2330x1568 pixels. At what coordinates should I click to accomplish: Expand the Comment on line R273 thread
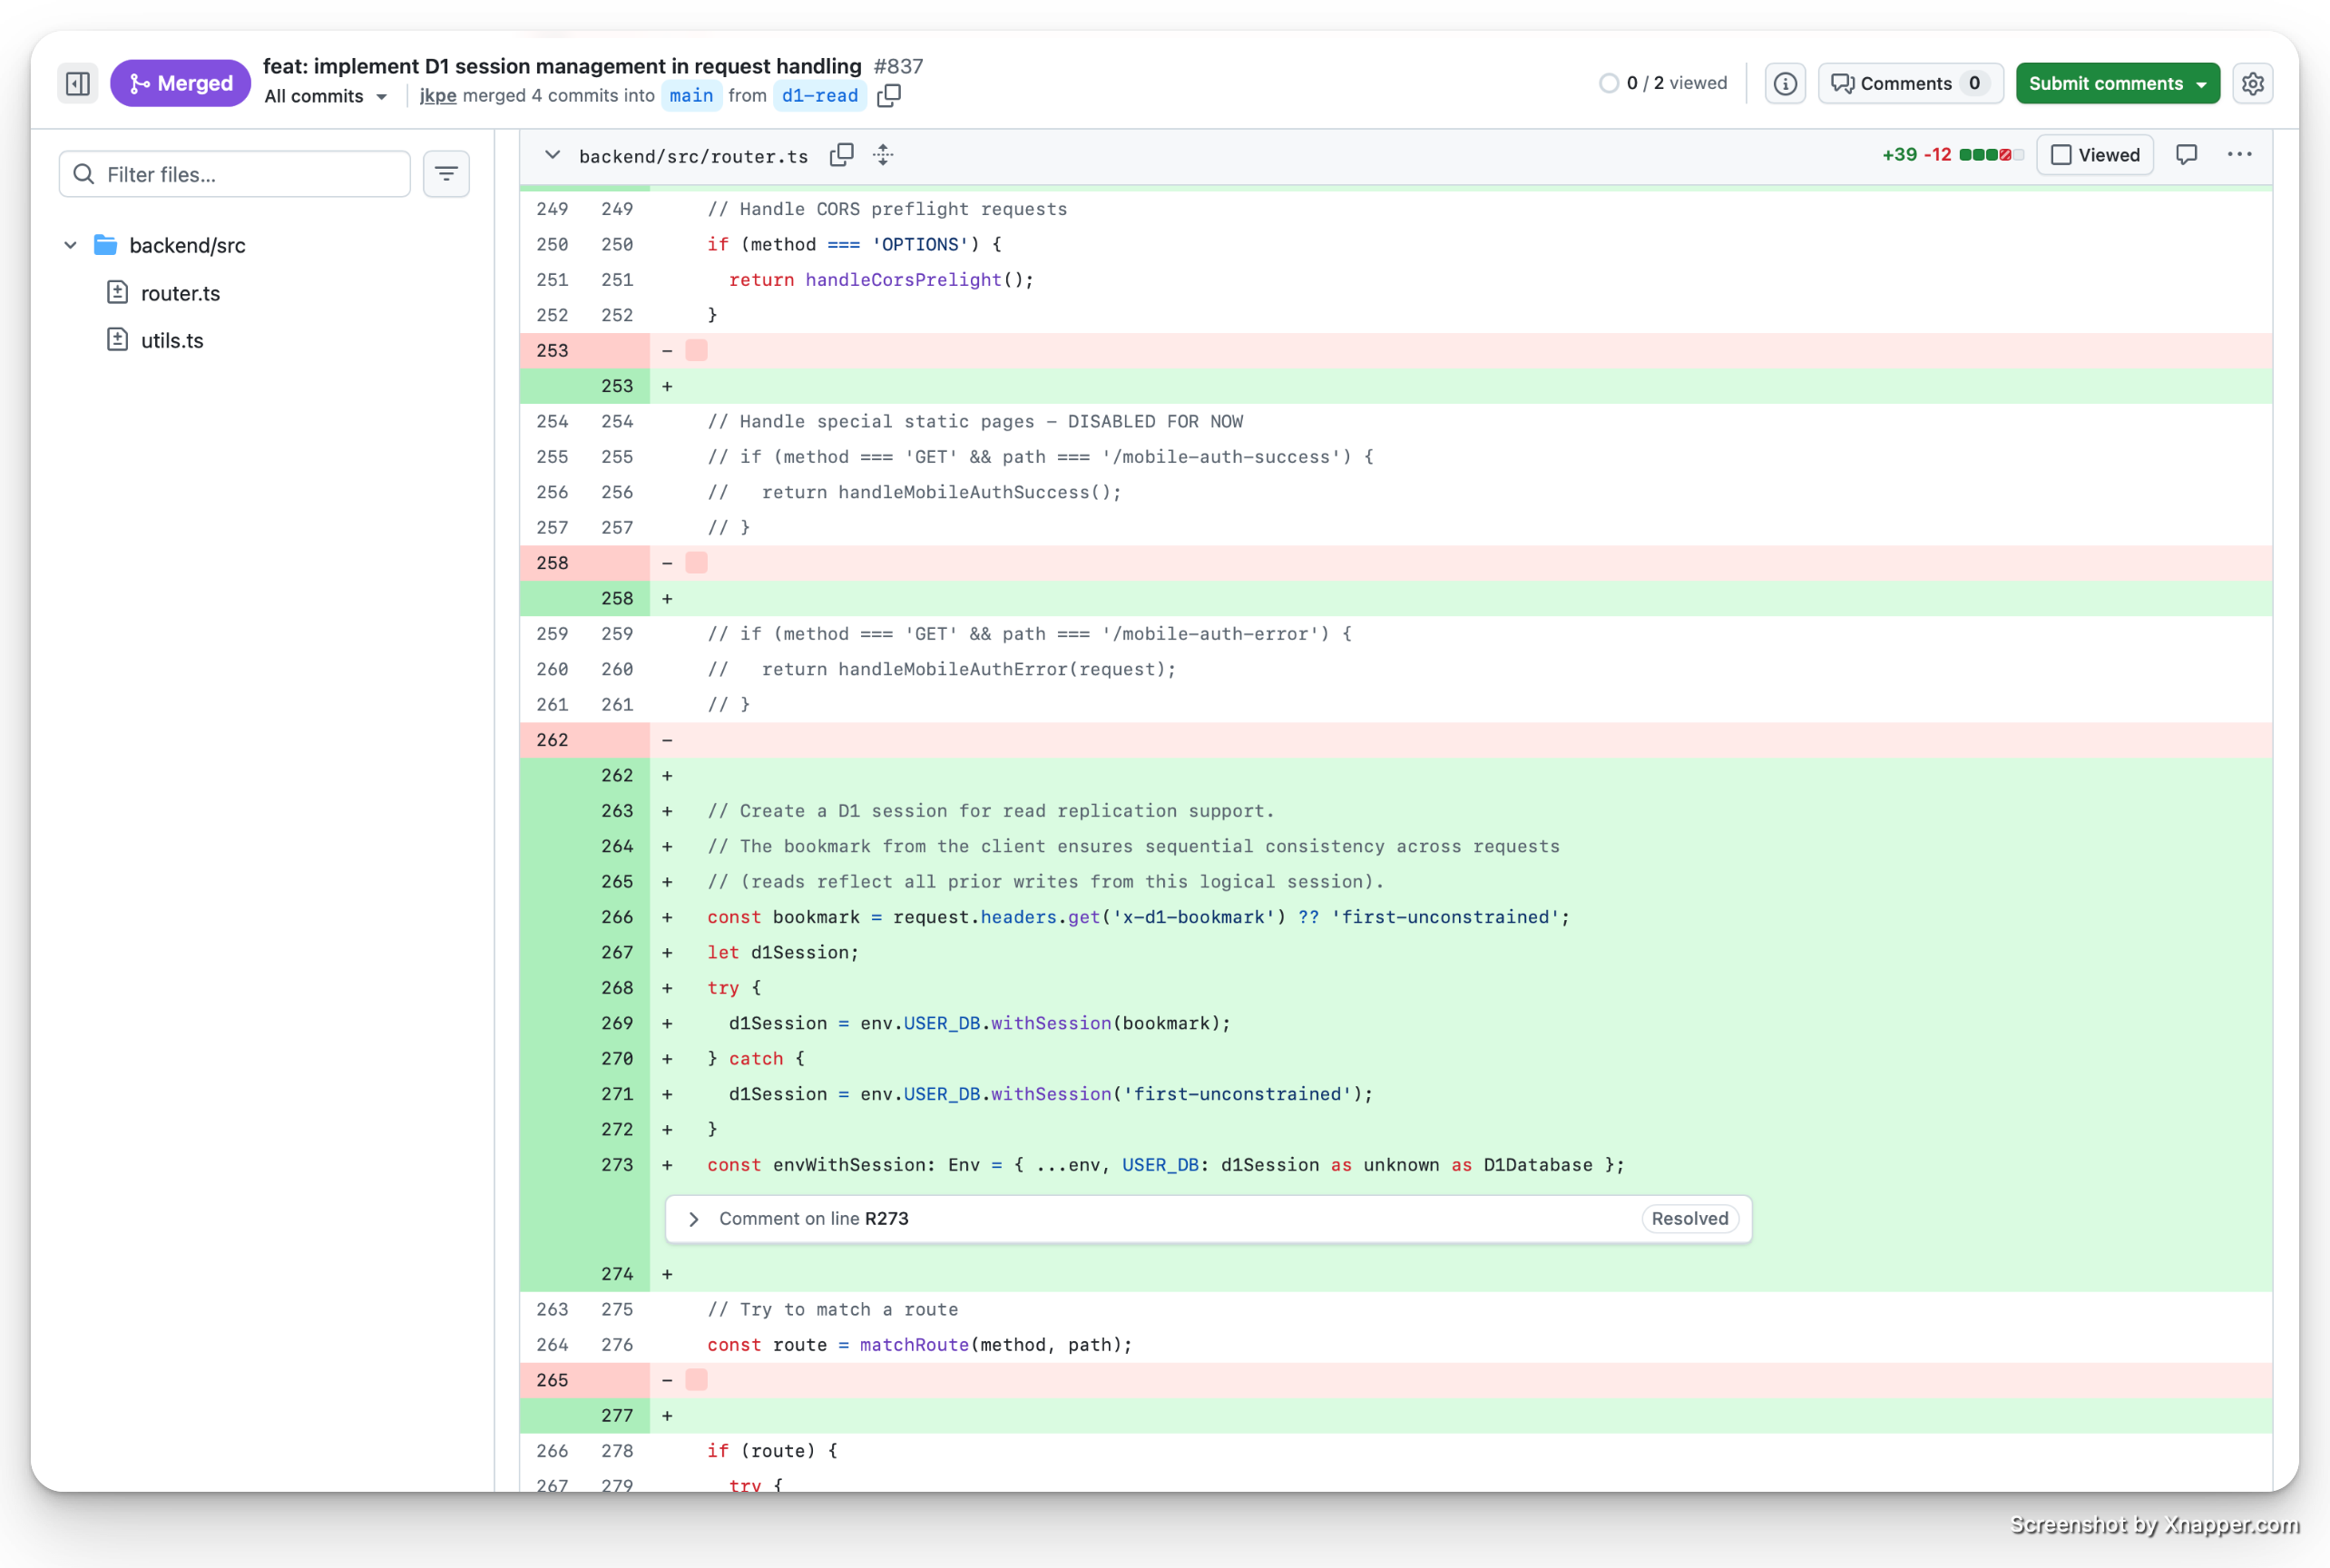pyautogui.click(x=694, y=1219)
